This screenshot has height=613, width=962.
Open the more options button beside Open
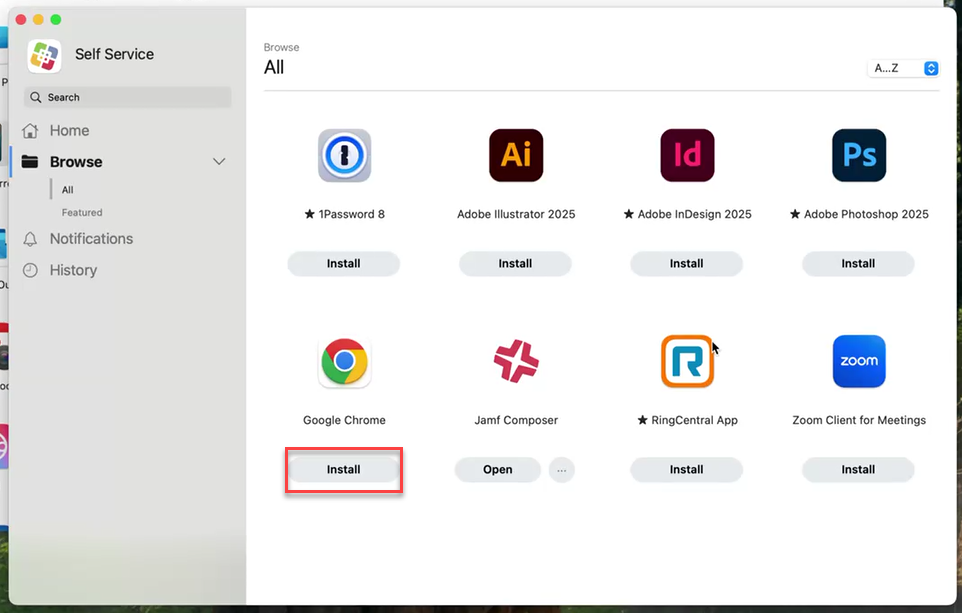click(561, 470)
